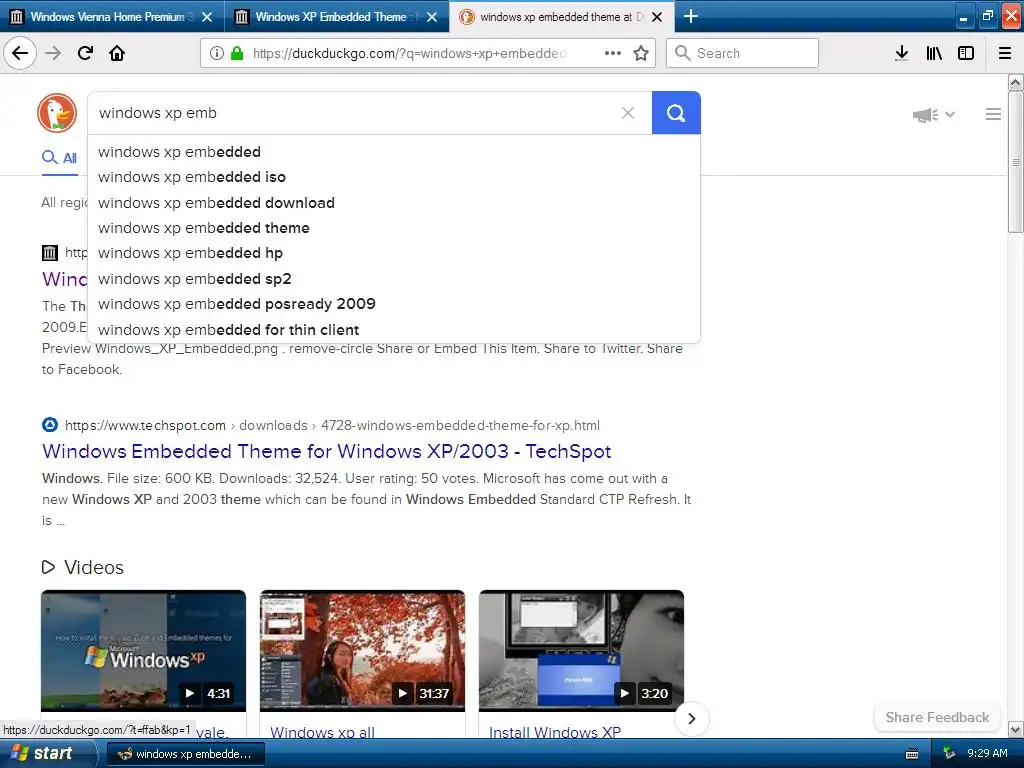Clear the DuckDuckGo search box

(x=628, y=113)
